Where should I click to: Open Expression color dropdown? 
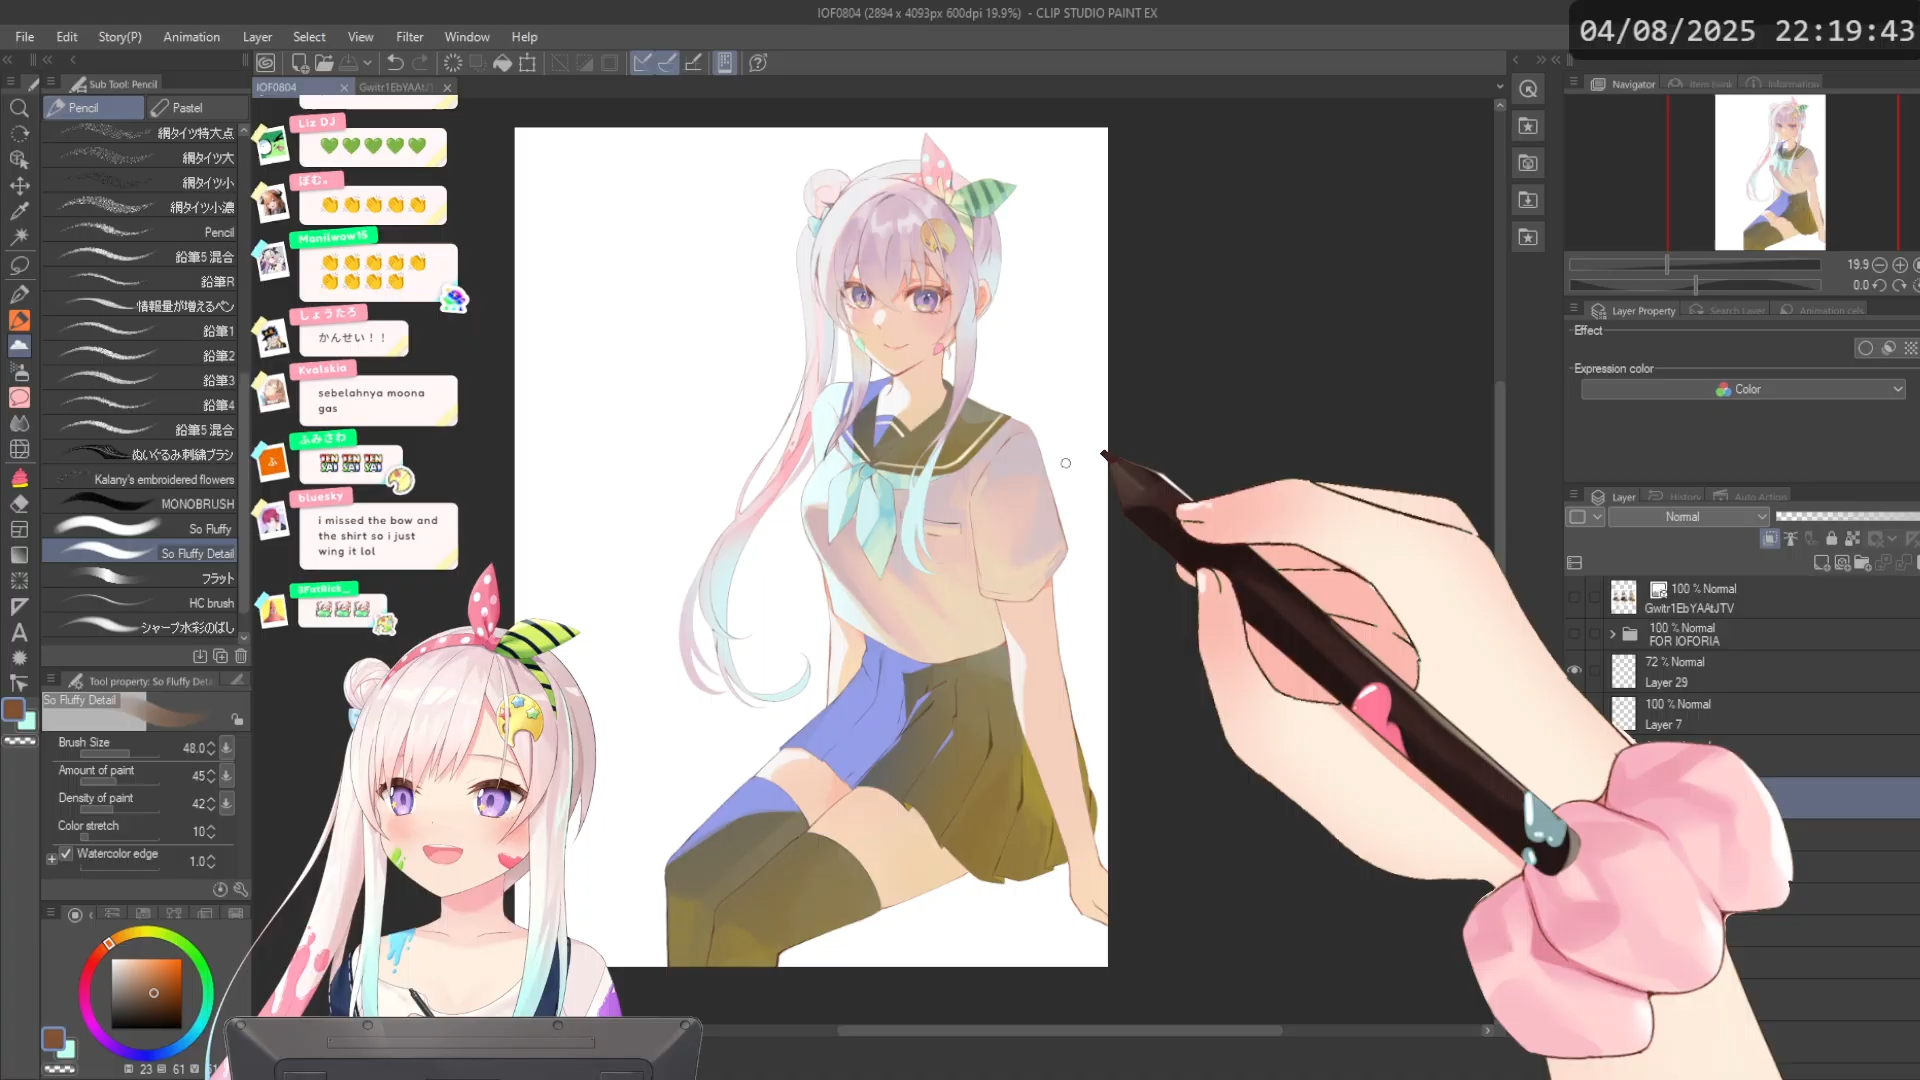click(1743, 390)
